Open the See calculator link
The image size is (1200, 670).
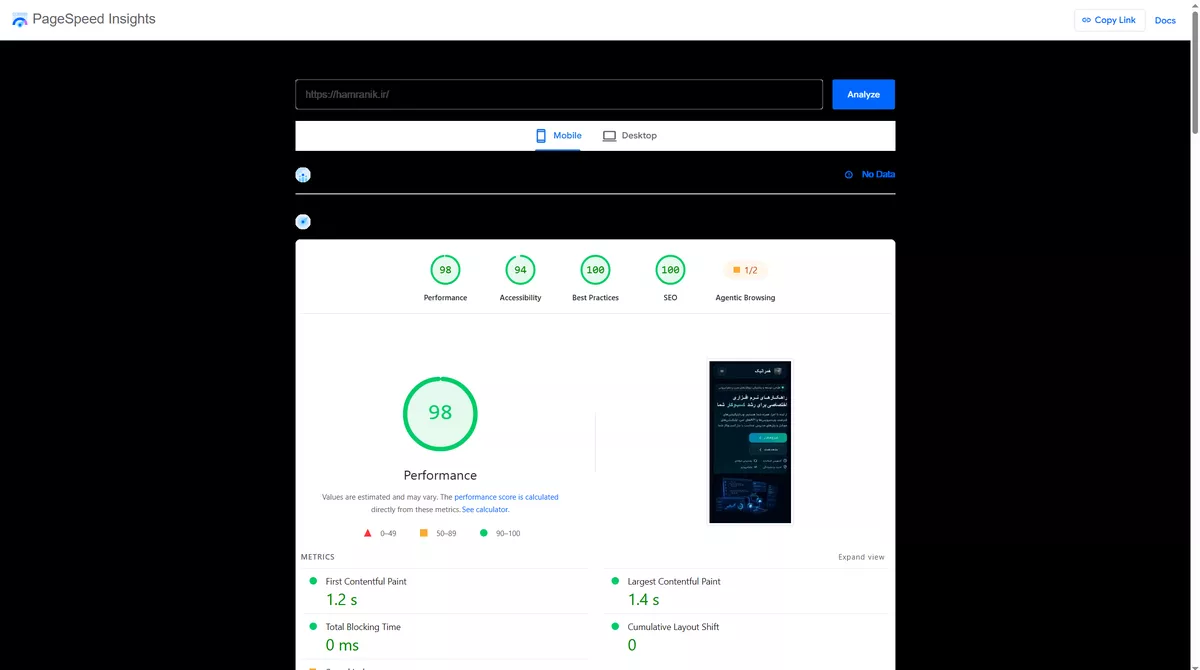(485, 510)
